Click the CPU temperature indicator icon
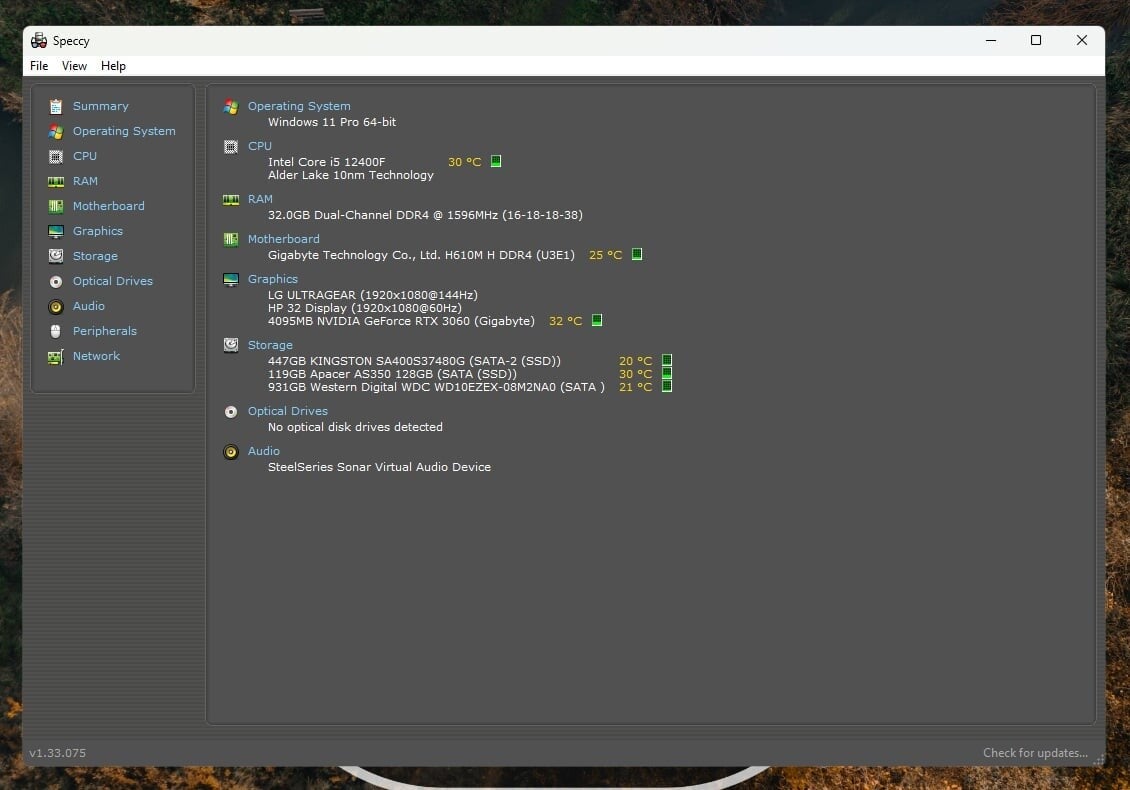1130x790 pixels. (x=496, y=161)
